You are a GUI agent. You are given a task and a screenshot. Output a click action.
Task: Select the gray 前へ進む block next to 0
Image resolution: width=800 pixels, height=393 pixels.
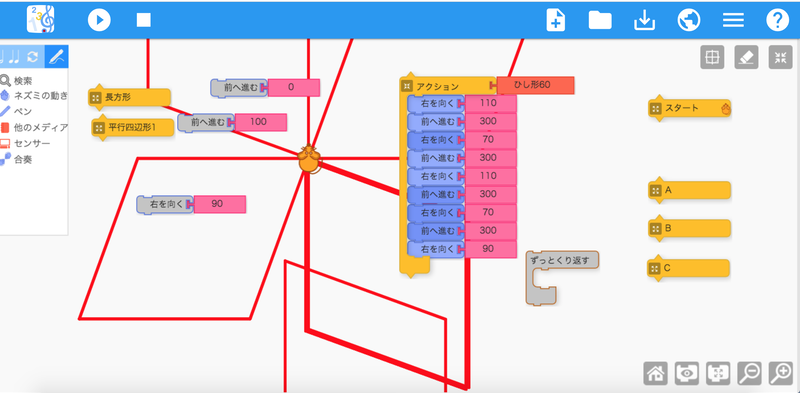239,87
